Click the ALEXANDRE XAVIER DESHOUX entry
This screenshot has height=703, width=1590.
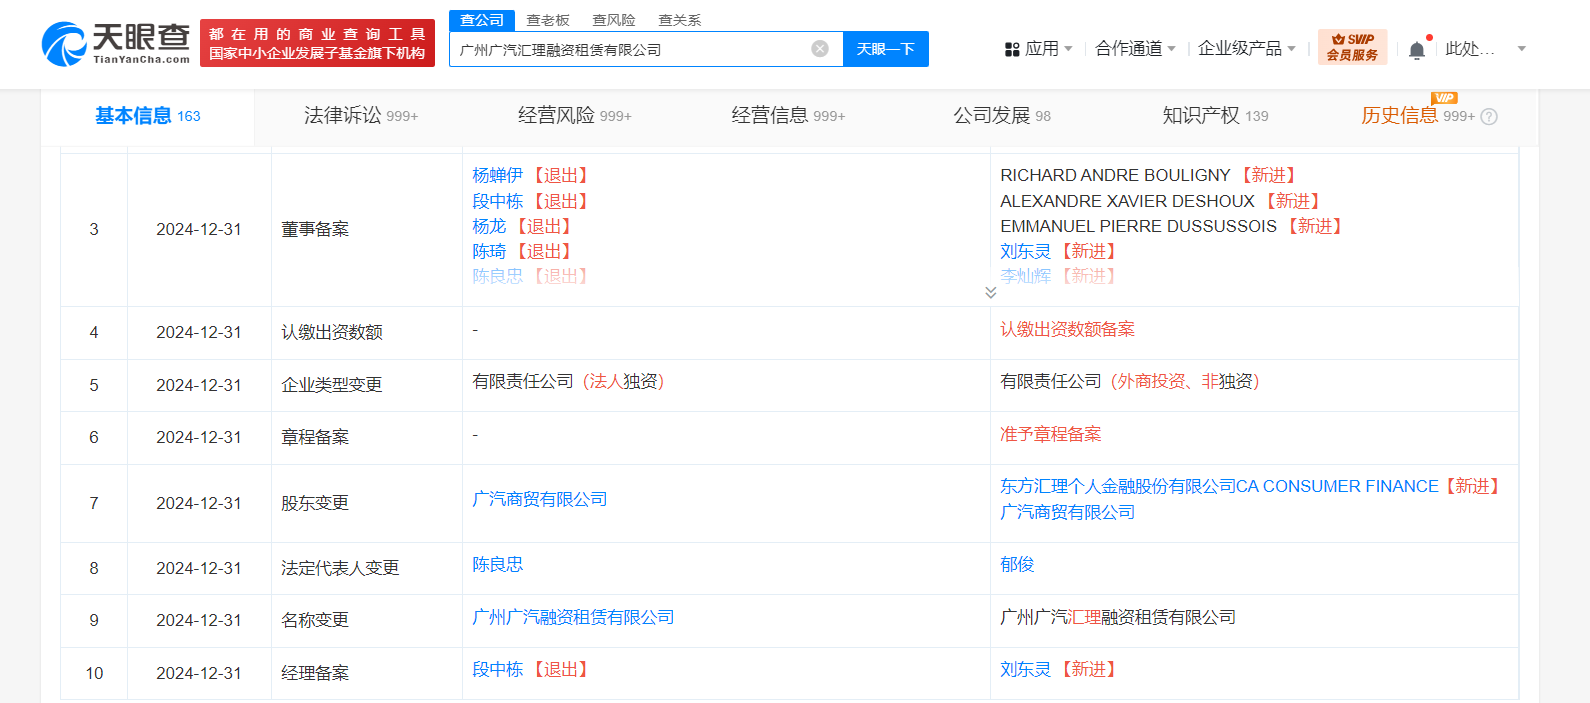[1127, 201]
